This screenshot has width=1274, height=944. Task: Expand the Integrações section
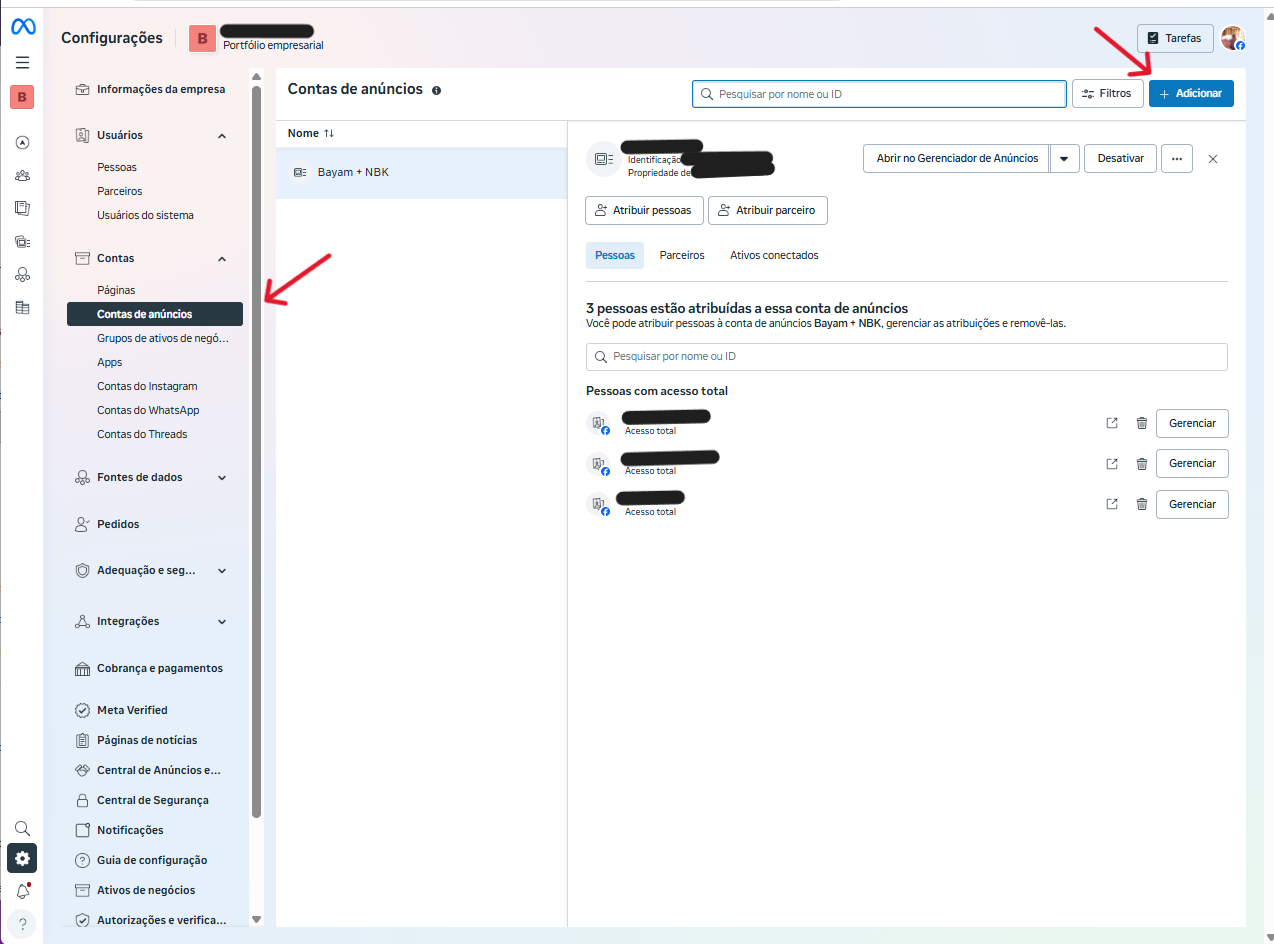click(x=222, y=622)
